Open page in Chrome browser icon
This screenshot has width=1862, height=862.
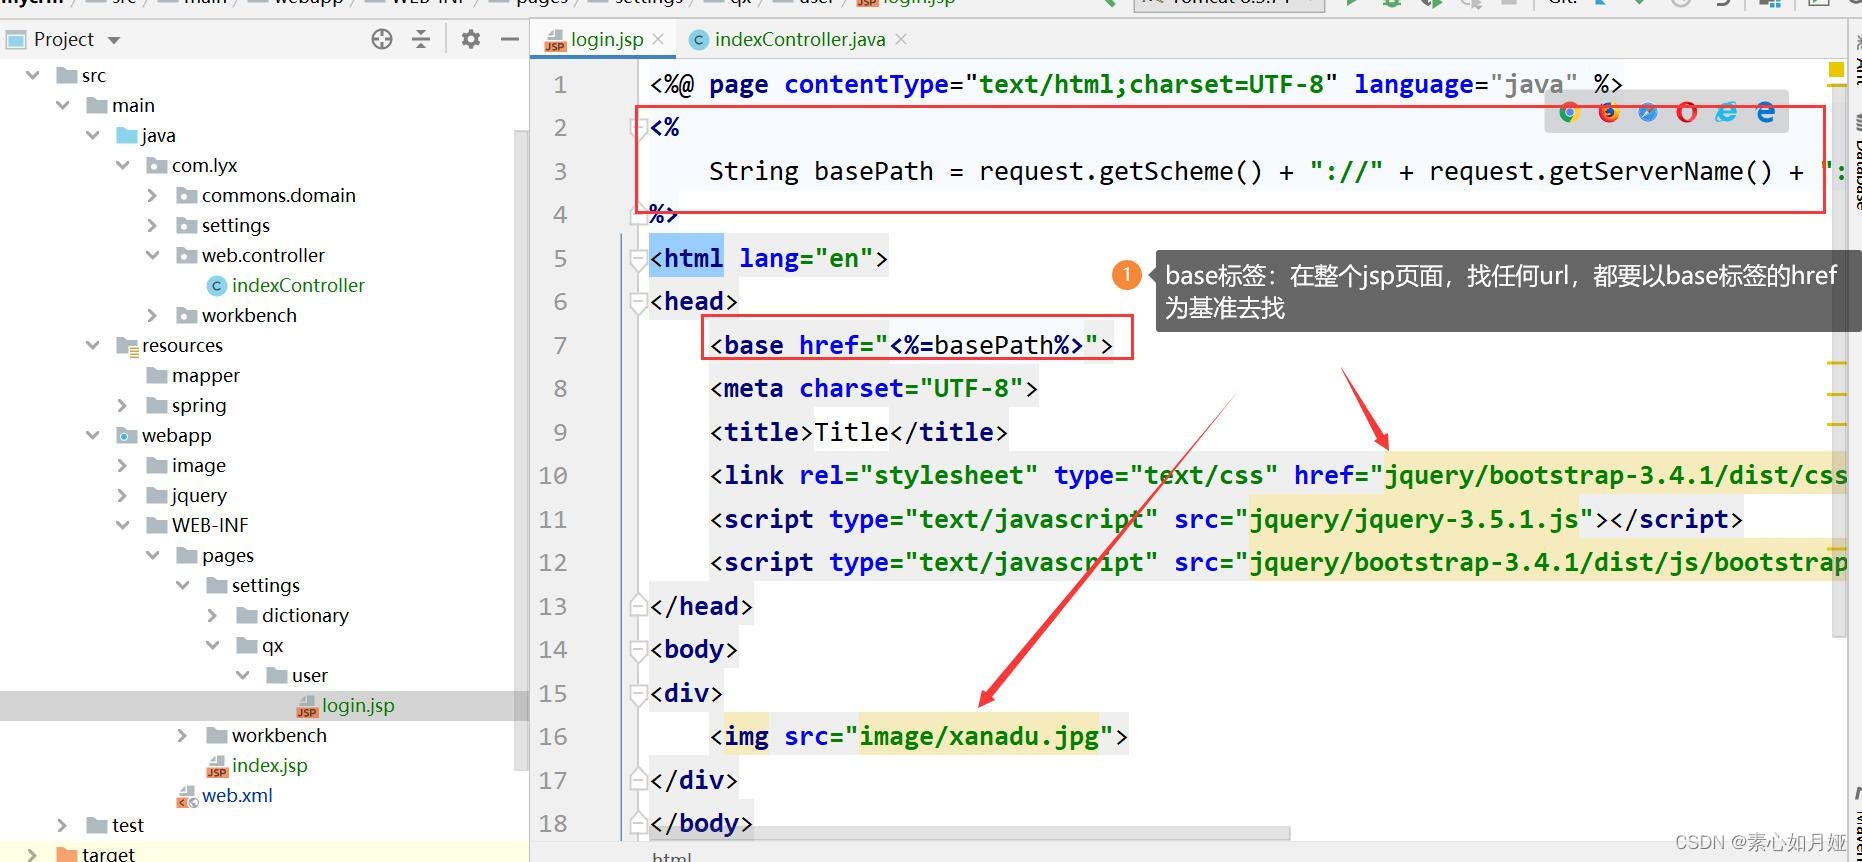coord(1569,112)
